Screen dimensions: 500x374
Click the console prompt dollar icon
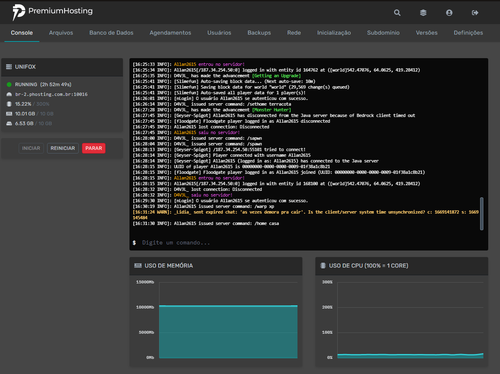point(134,243)
